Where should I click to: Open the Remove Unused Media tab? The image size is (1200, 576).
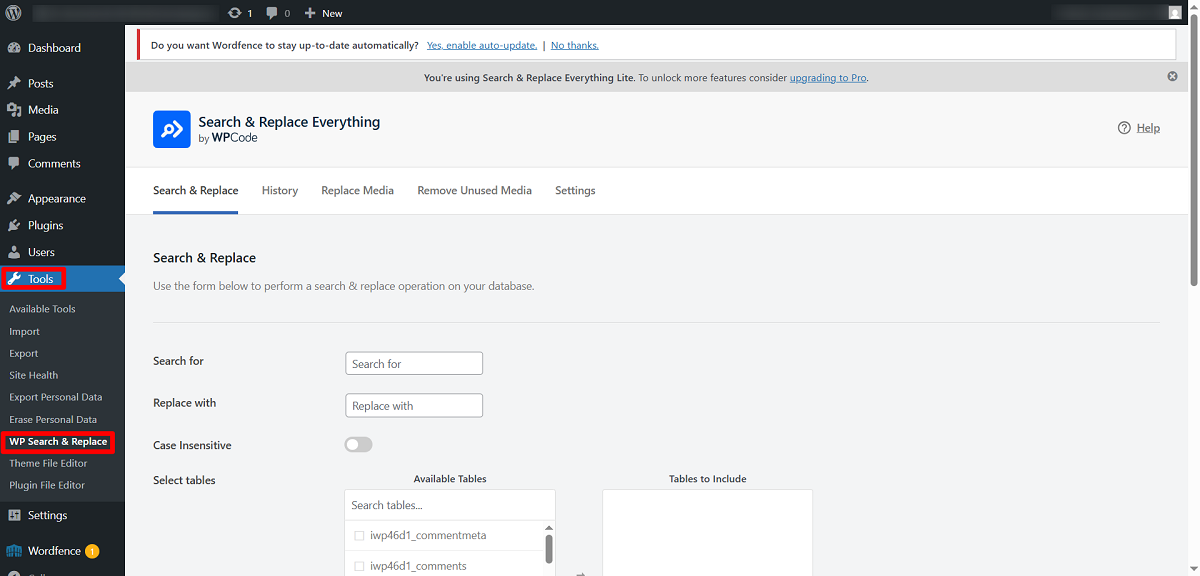point(474,190)
